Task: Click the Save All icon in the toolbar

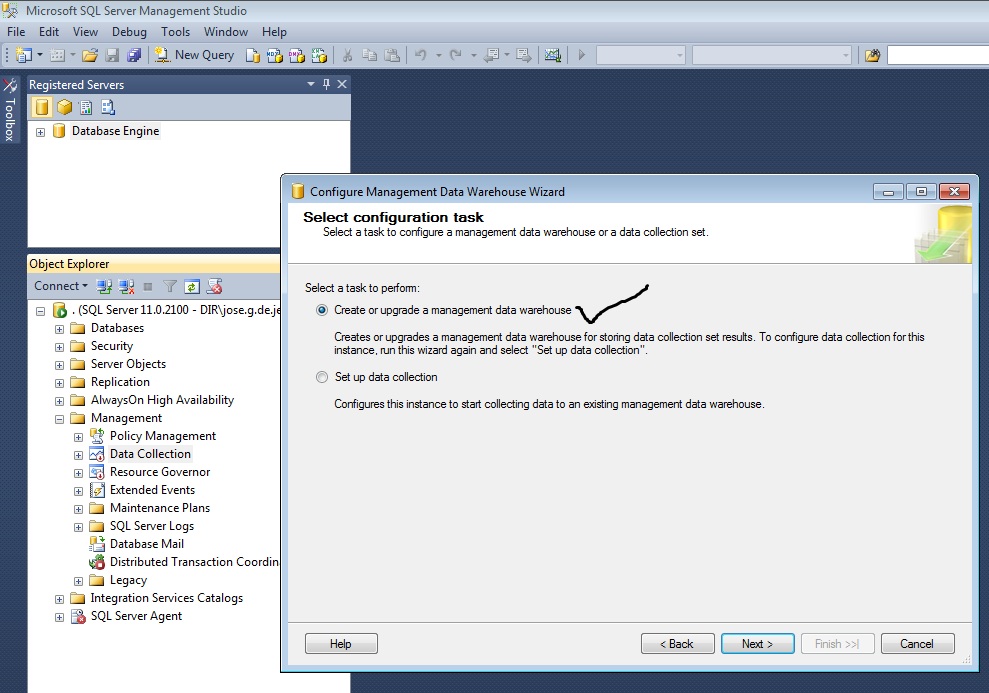Action: point(134,55)
